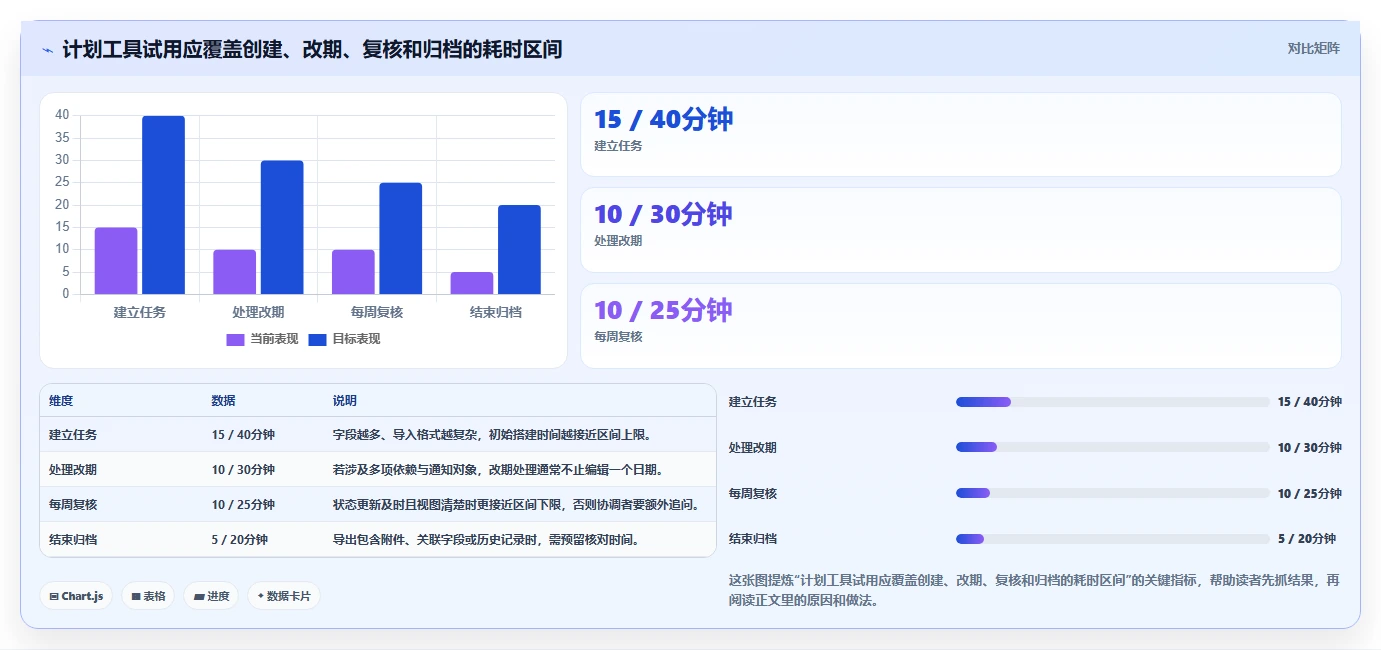Click the purple 结束归档 bar at 5

(x=472, y=283)
